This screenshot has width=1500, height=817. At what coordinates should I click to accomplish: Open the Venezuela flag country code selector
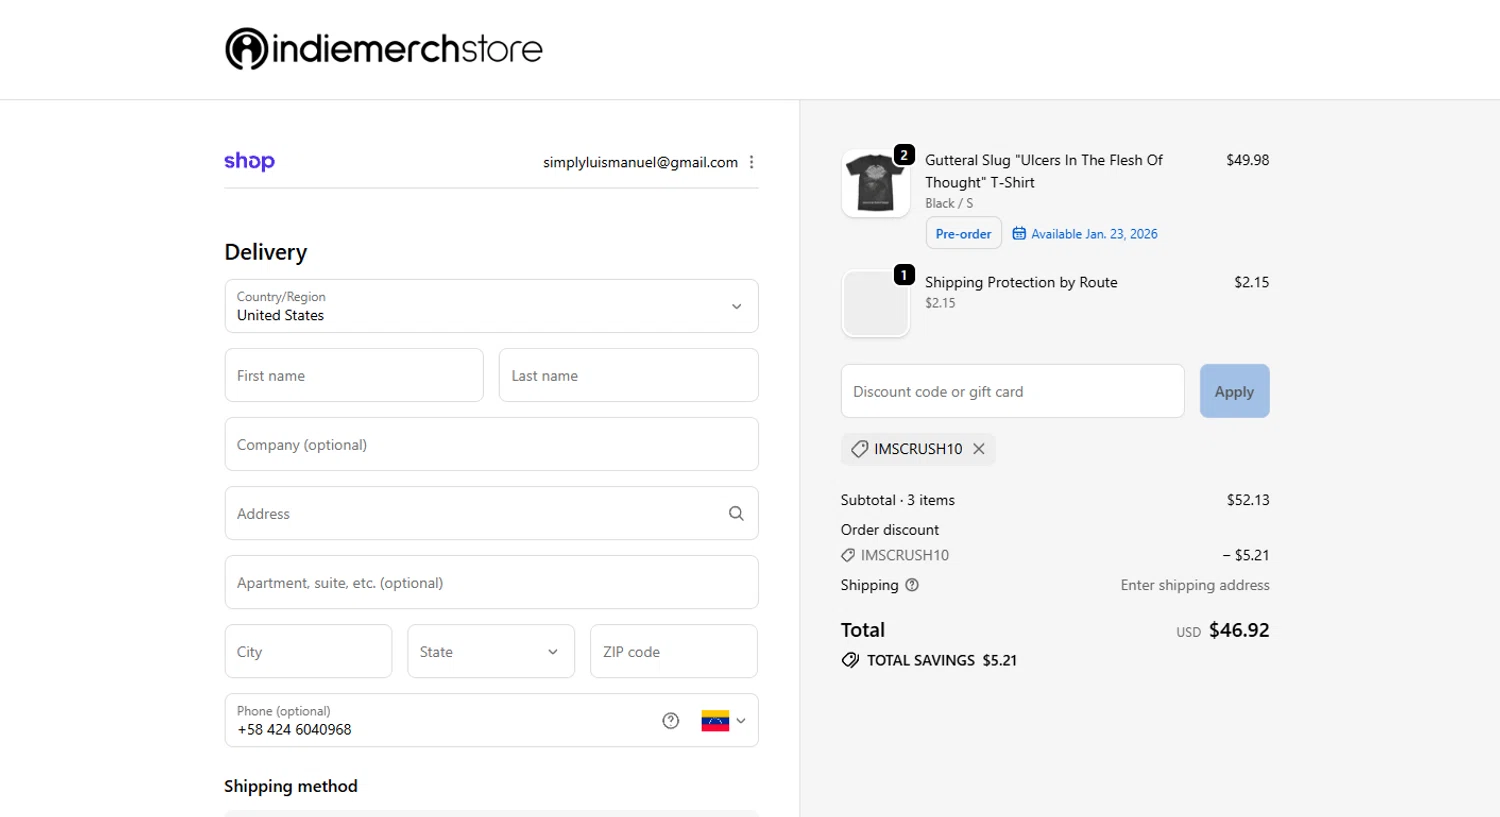click(x=724, y=720)
